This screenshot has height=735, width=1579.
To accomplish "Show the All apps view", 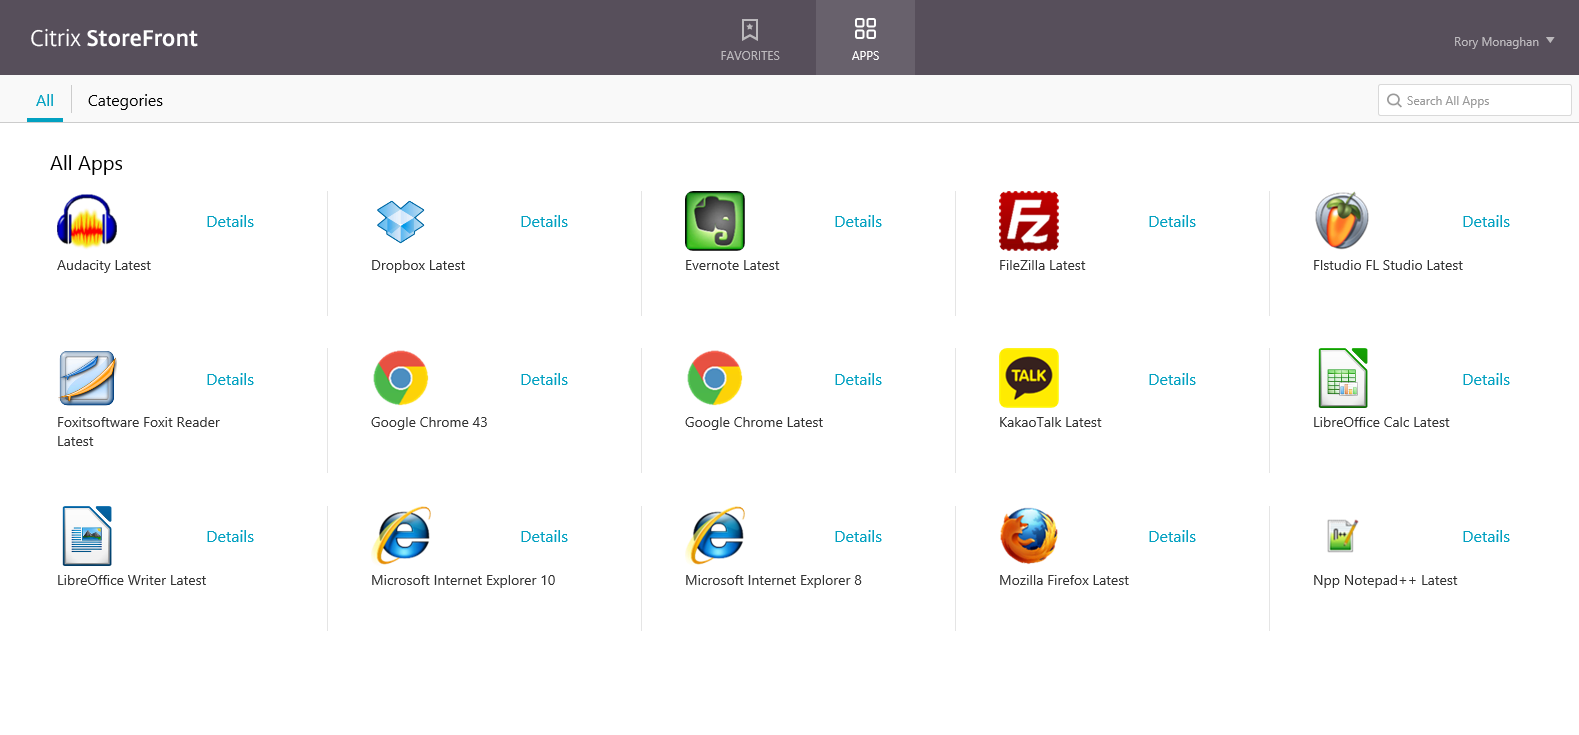I will (45, 101).
